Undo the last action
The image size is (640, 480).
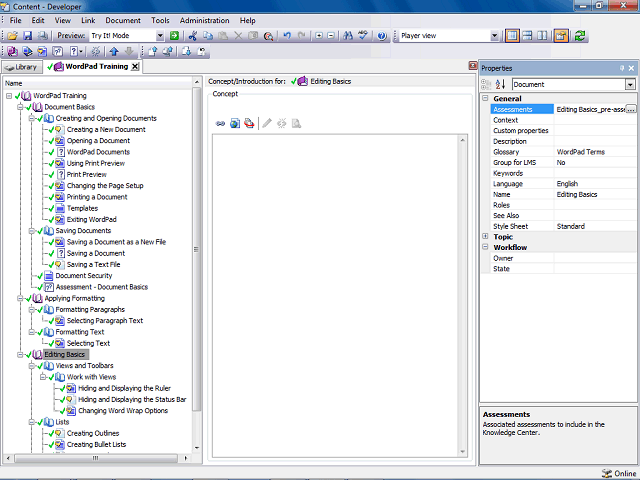pyautogui.click(x=287, y=36)
